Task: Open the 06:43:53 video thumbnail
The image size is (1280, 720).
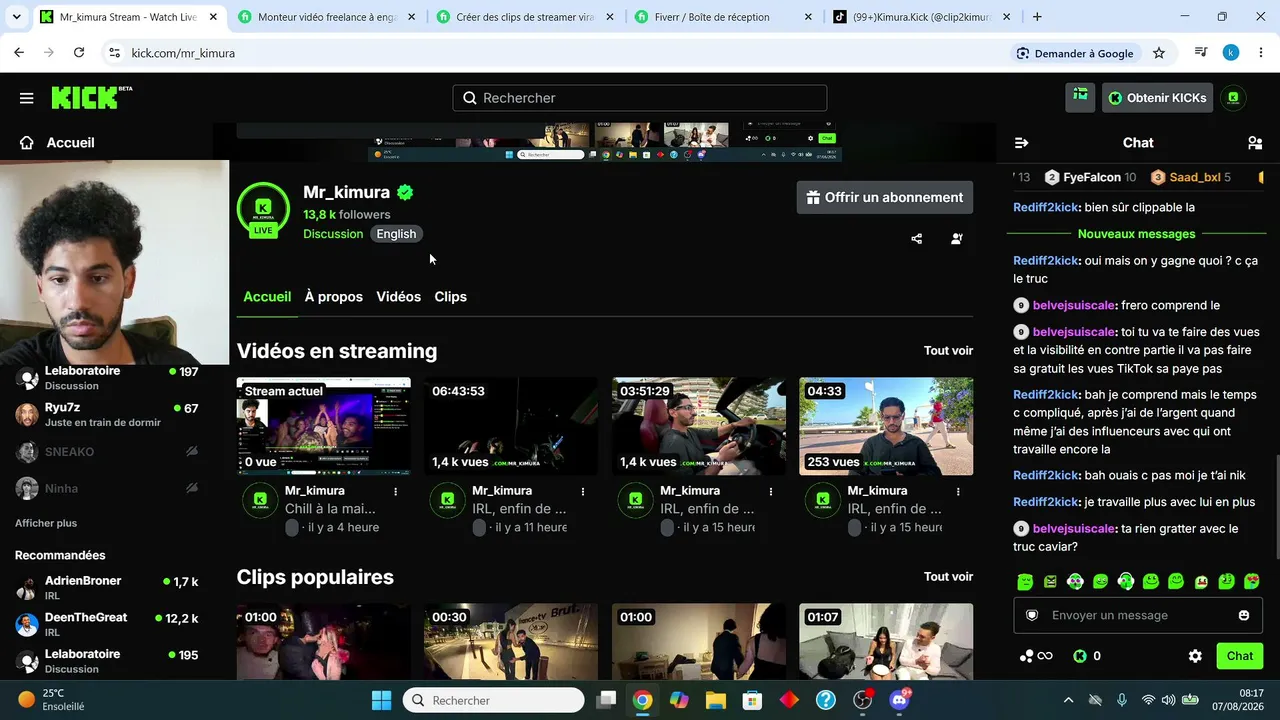Action: [511, 426]
